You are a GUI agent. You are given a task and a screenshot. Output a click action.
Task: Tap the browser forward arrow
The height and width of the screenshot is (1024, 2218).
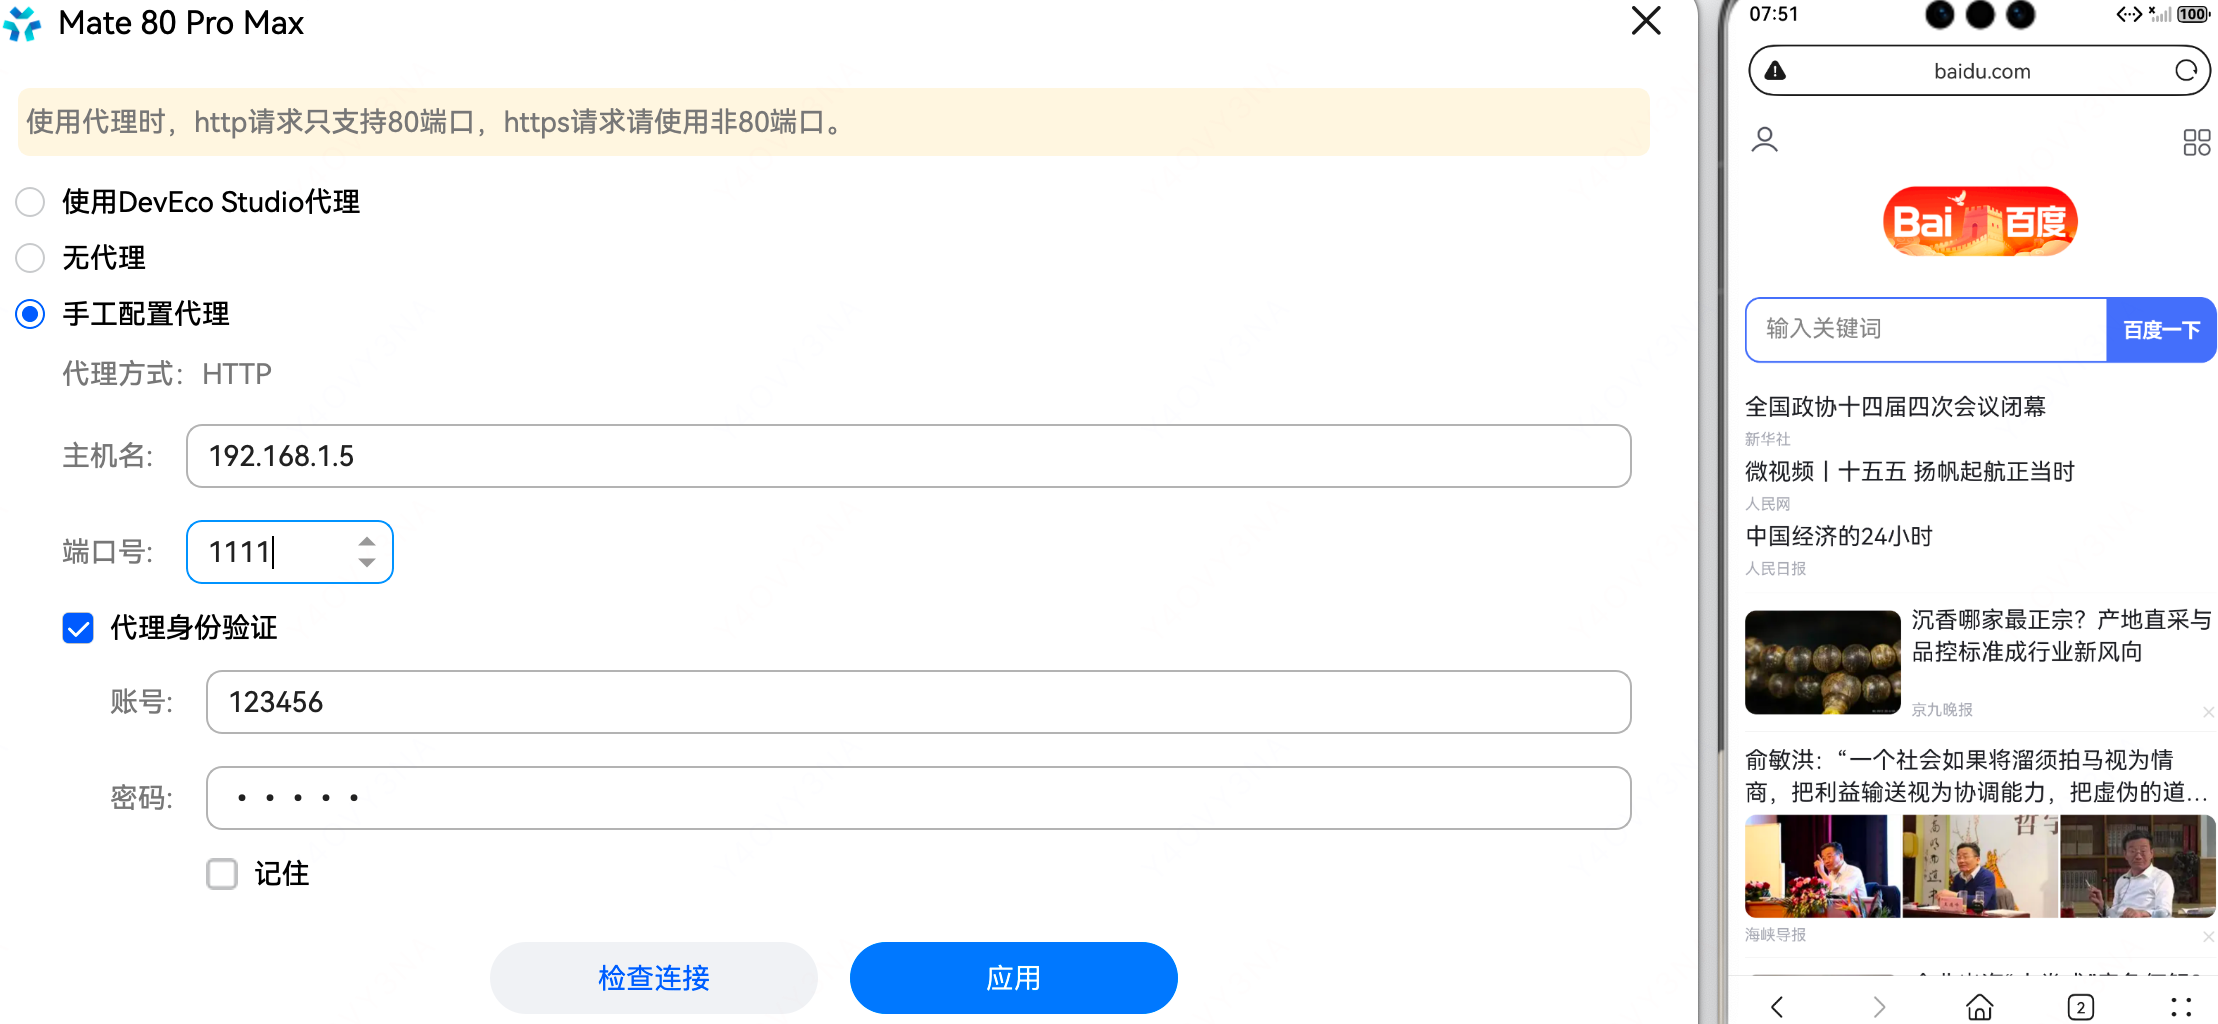1878,1006
